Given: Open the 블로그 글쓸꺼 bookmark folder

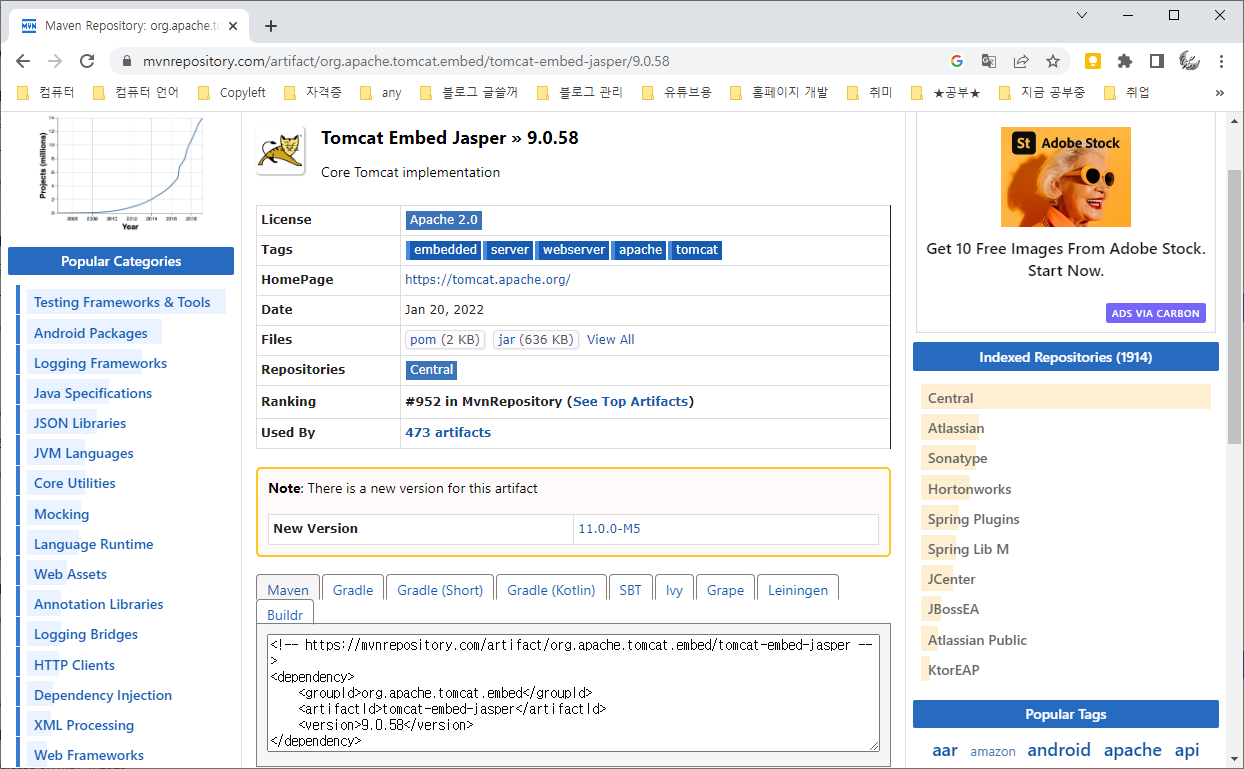Looking at the screenshot, I should tap(468, 92).
